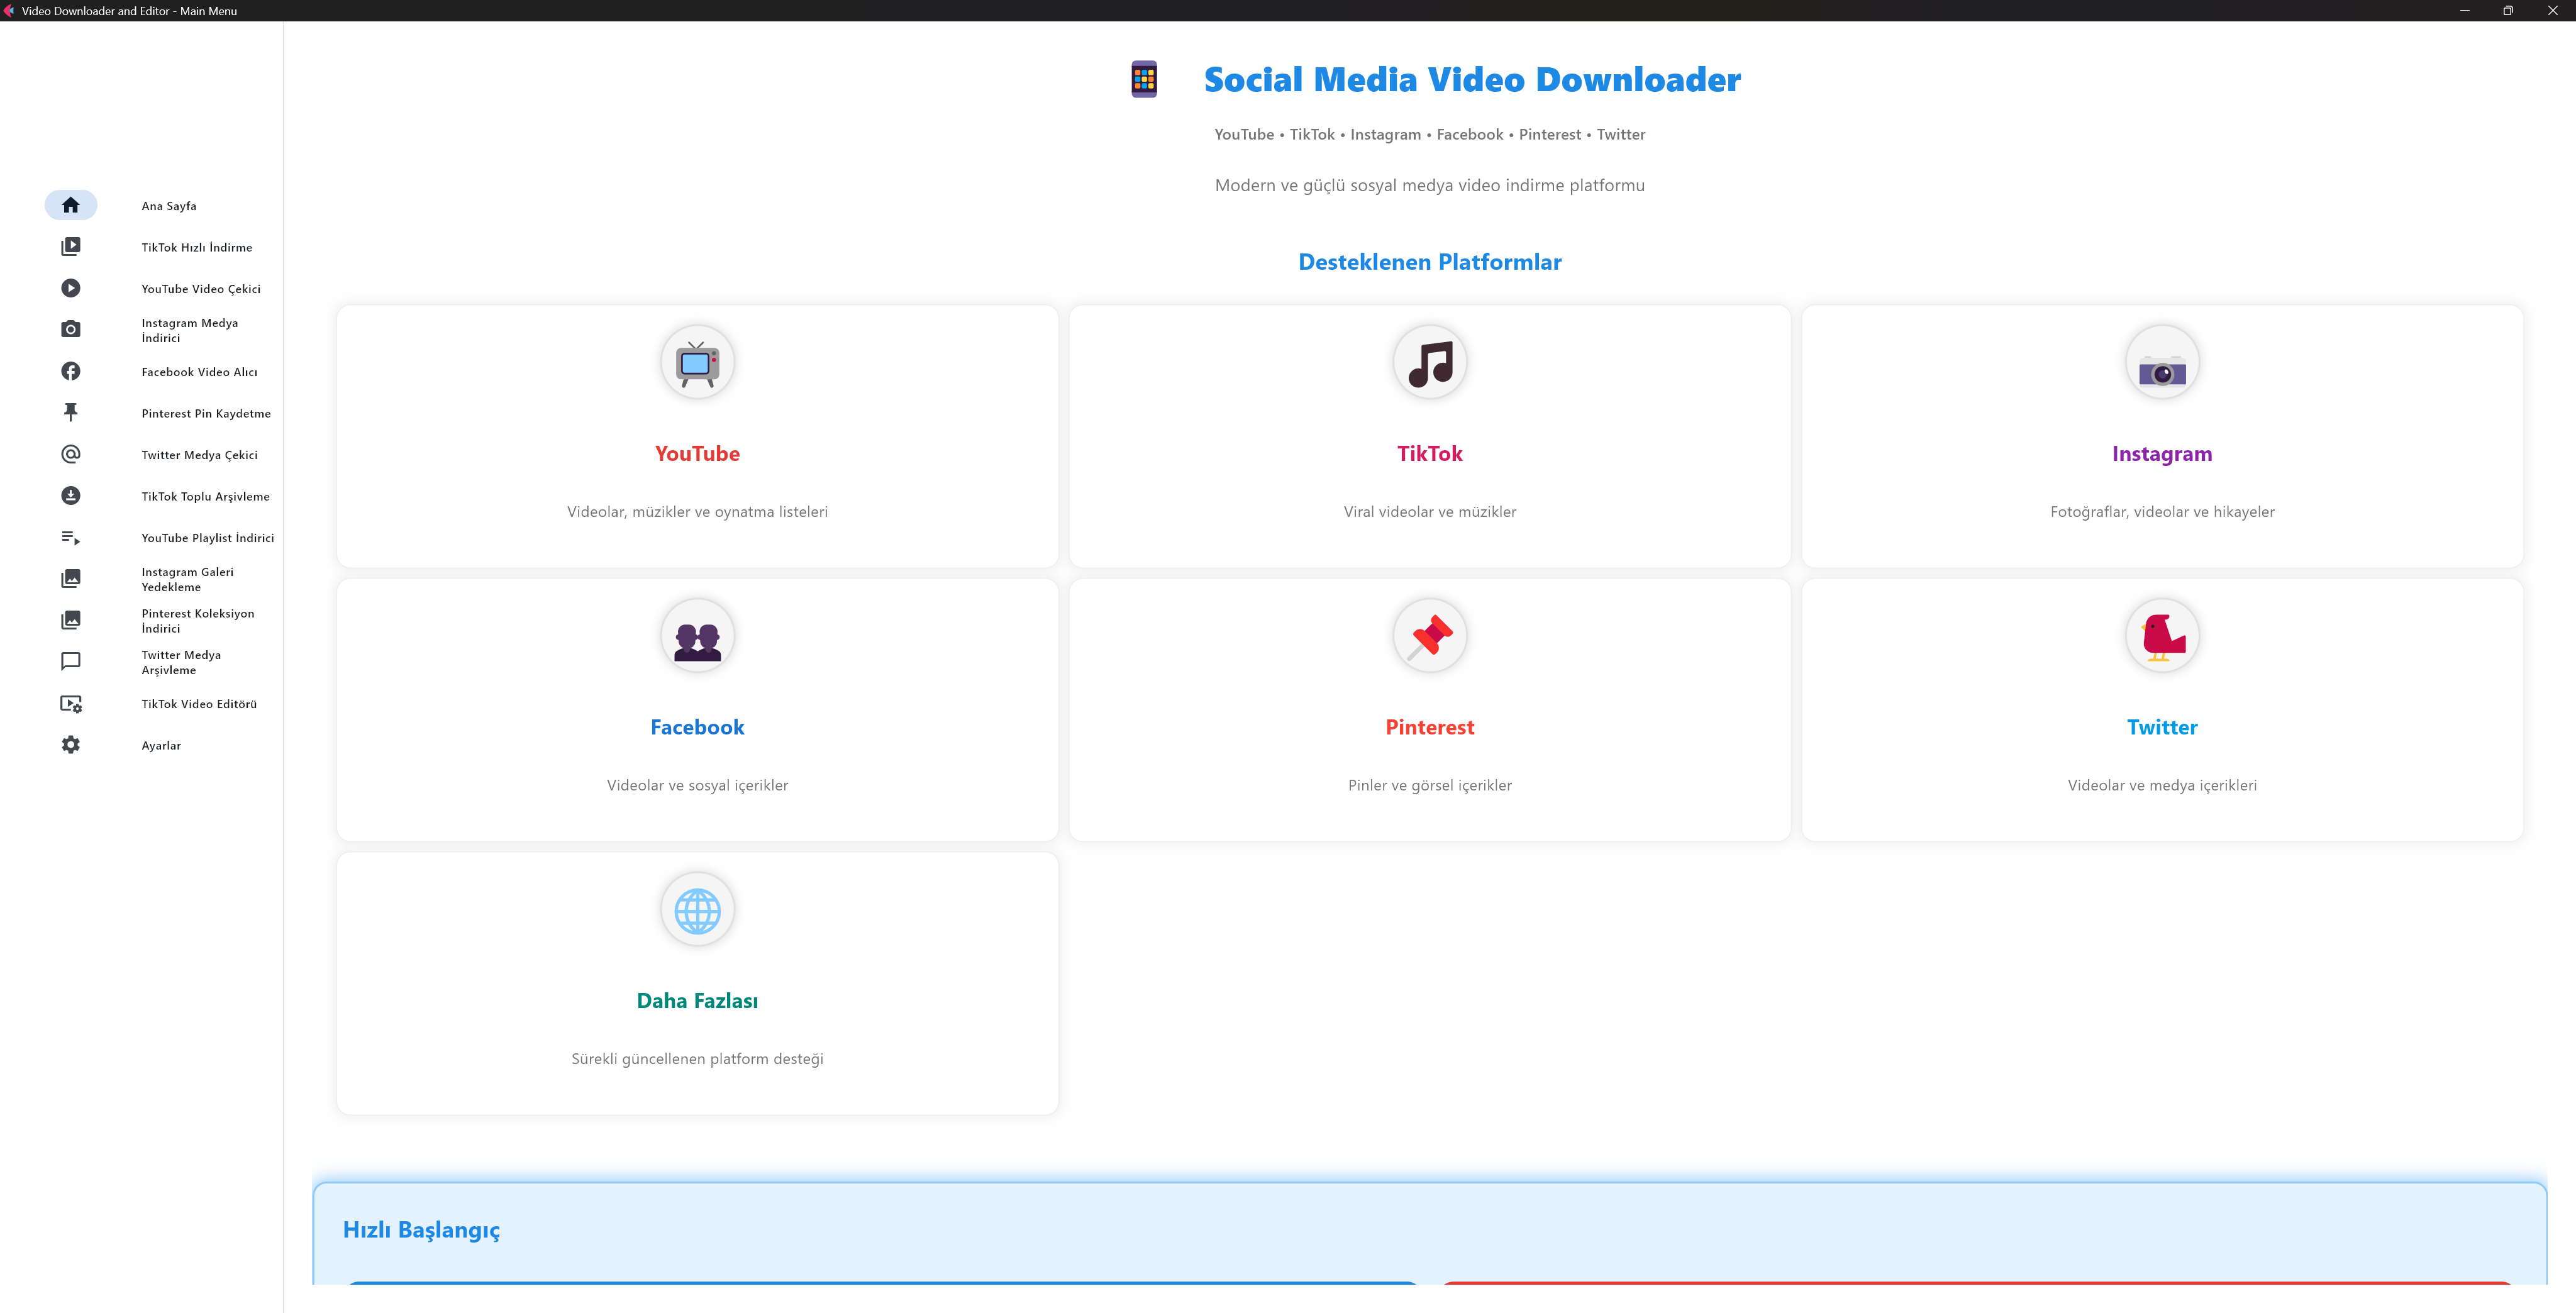The width and height of the screenshot is (2576, 1313).
Task: Open TikTok Hızlı İndirme menu item
Action: 197,247
